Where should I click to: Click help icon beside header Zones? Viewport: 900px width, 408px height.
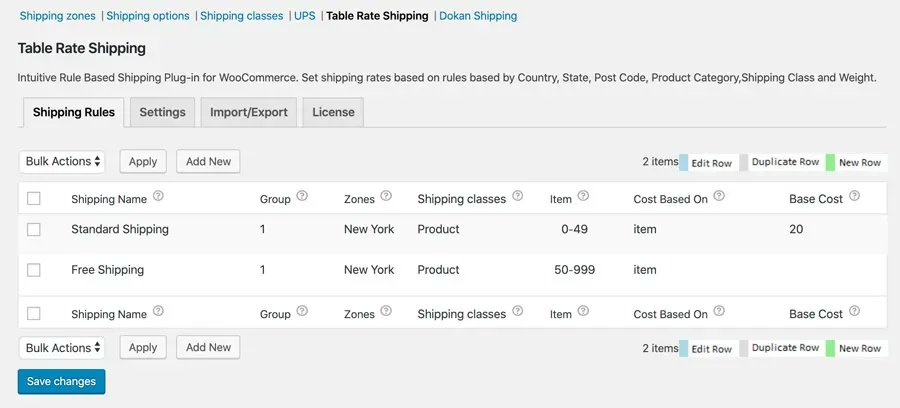click(x=386, y=197)
